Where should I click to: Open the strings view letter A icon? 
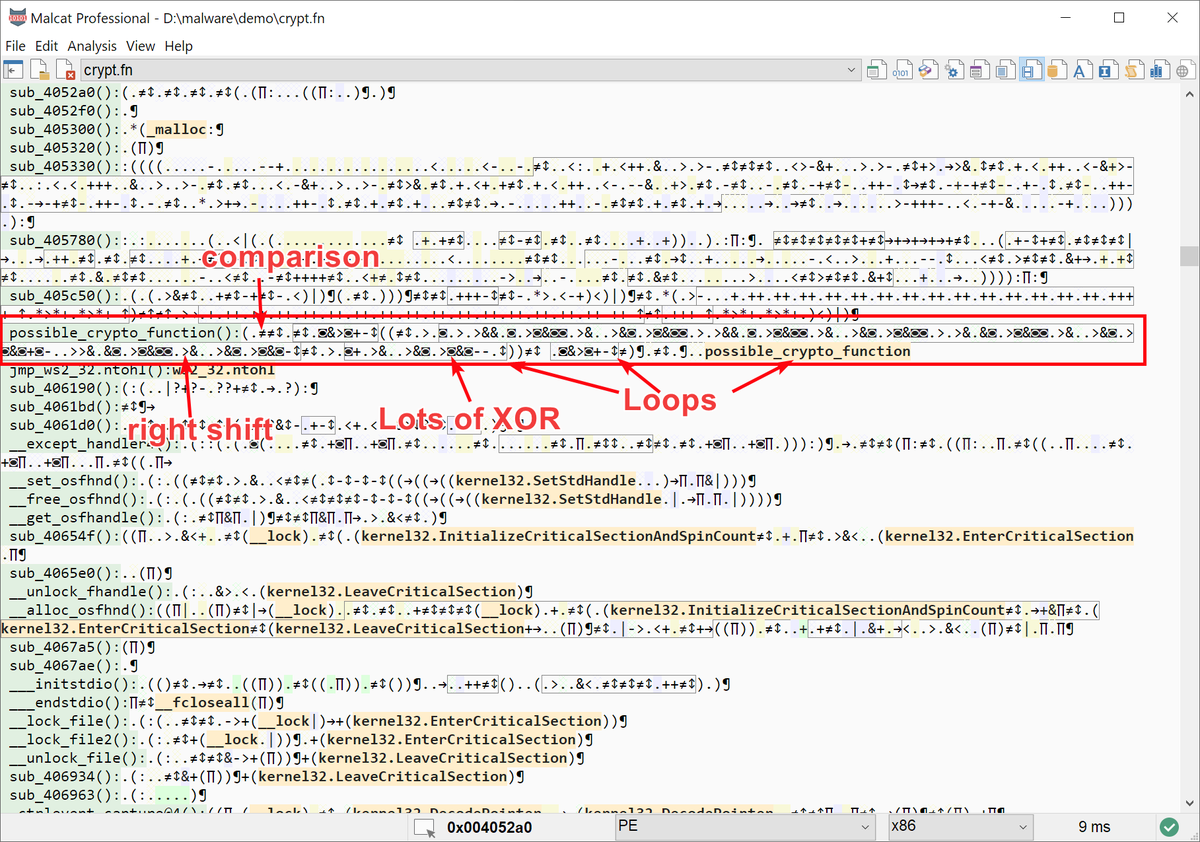click(x=1083, y=70)
